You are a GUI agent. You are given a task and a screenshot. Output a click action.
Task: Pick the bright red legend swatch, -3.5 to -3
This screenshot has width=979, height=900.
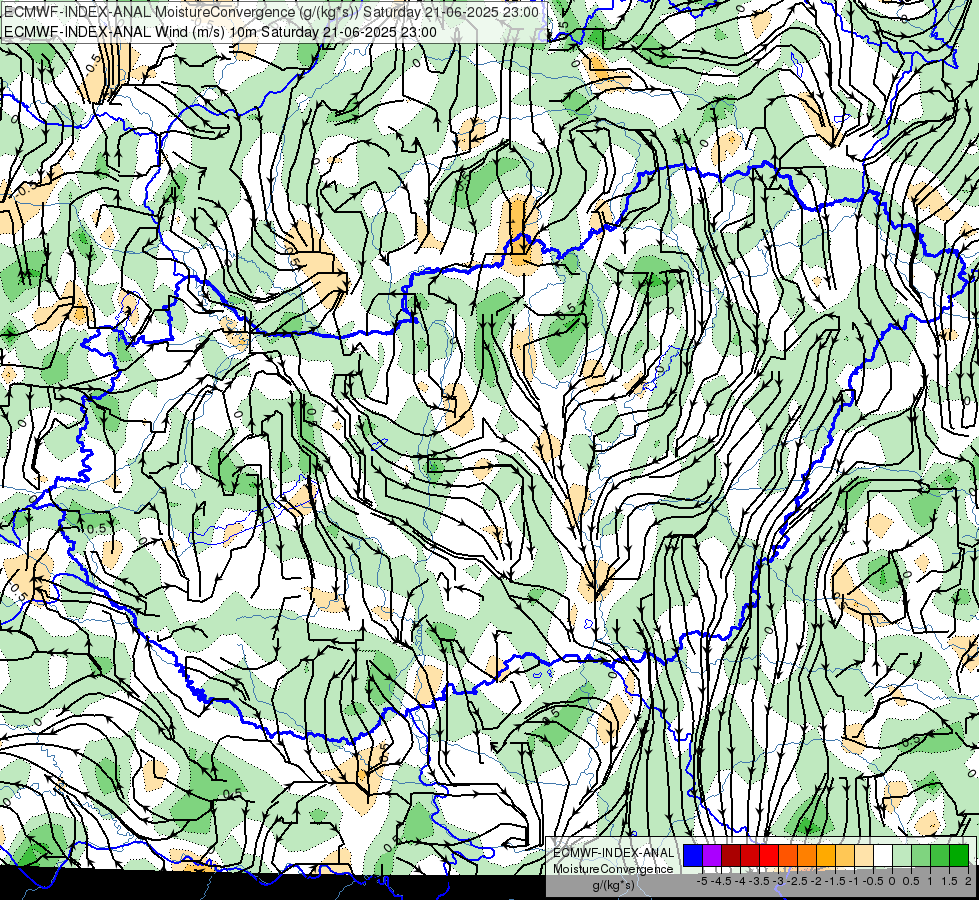pyautogui.click(x=769, y=856)
